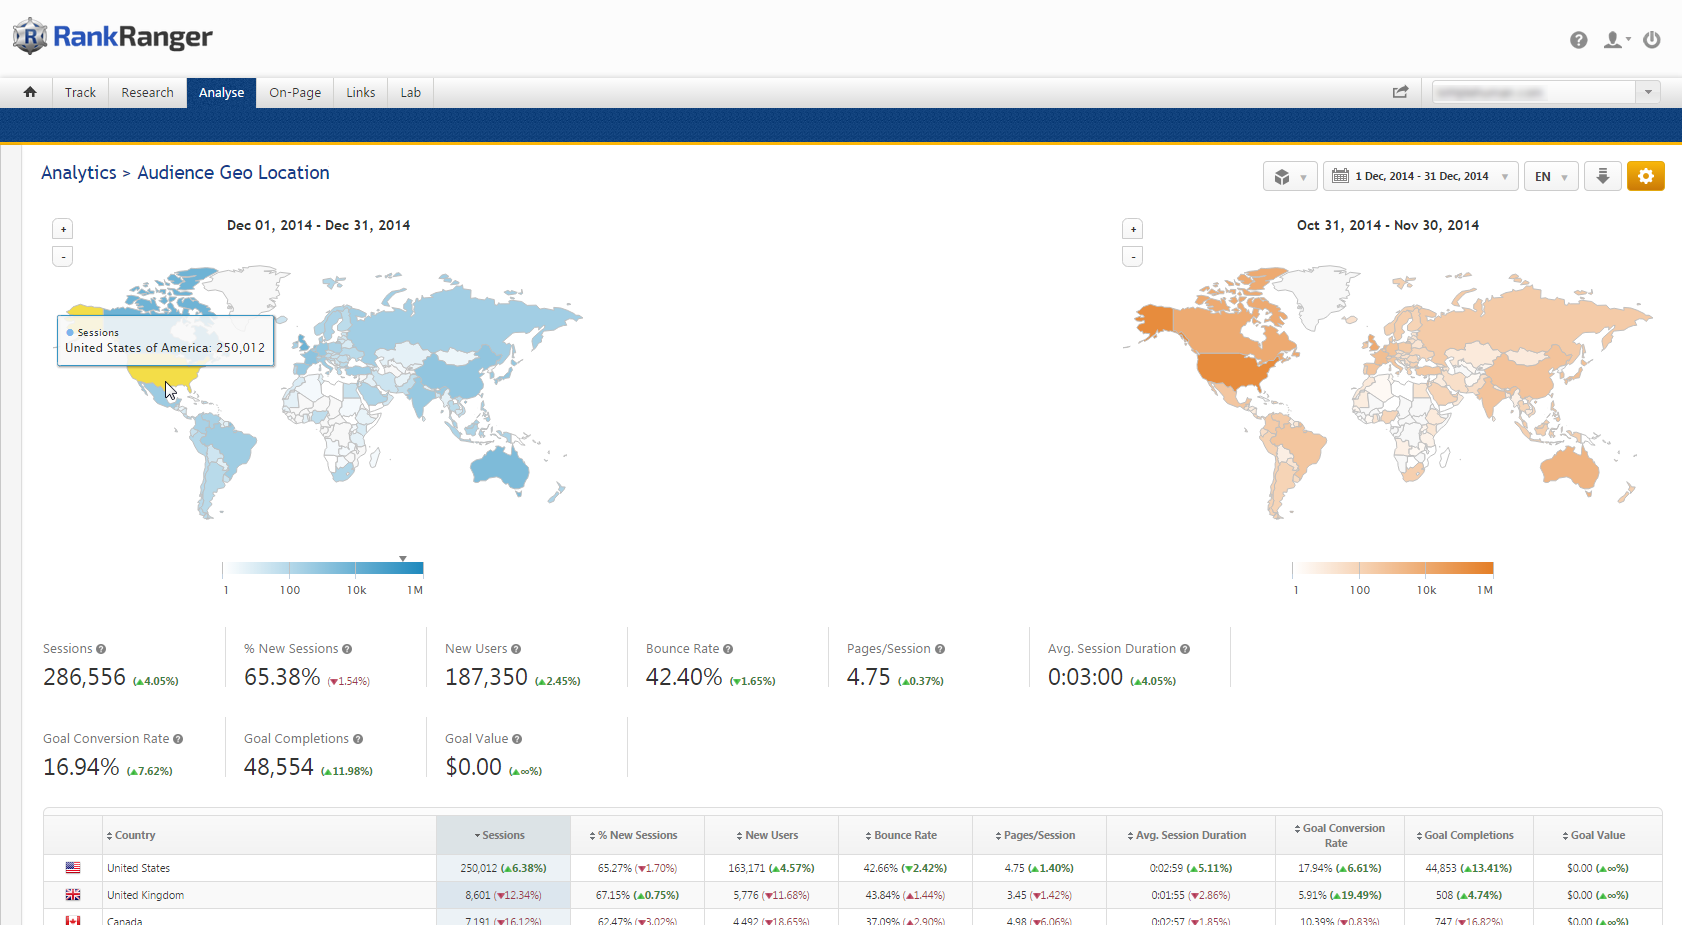The width and height of the screenshot is (1682, 925).
Task: Expand the EN language dropdown
Action: coord(1551,176)
